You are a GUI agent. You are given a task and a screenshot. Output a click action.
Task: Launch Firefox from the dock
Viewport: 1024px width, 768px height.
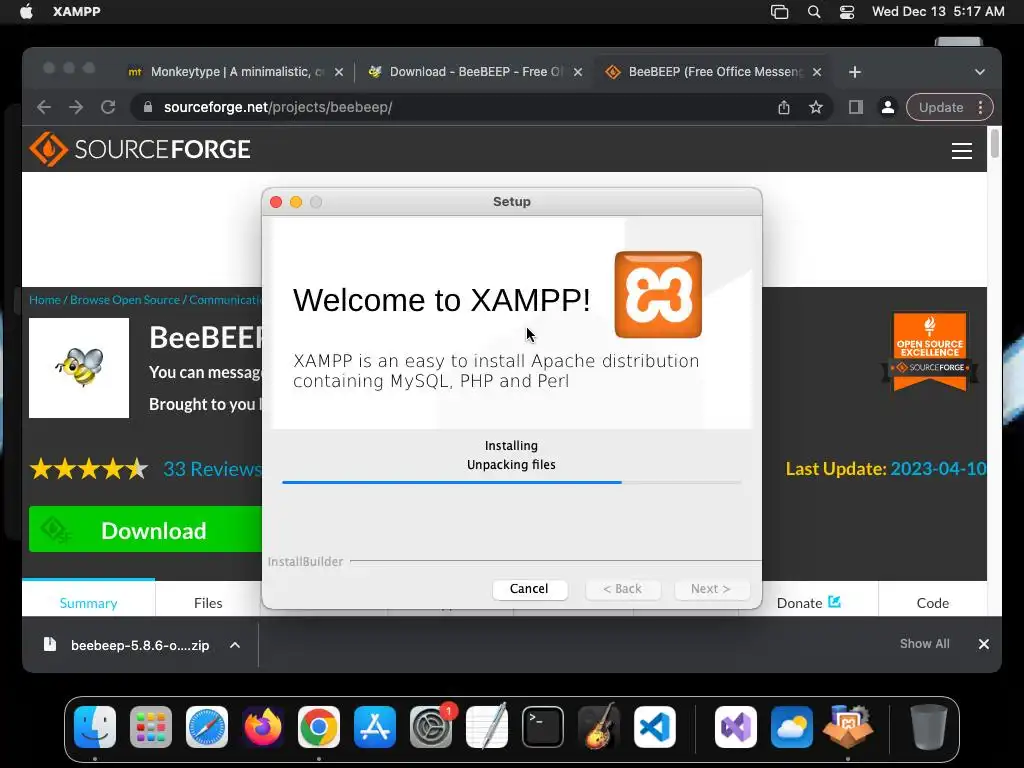(263, 727)
